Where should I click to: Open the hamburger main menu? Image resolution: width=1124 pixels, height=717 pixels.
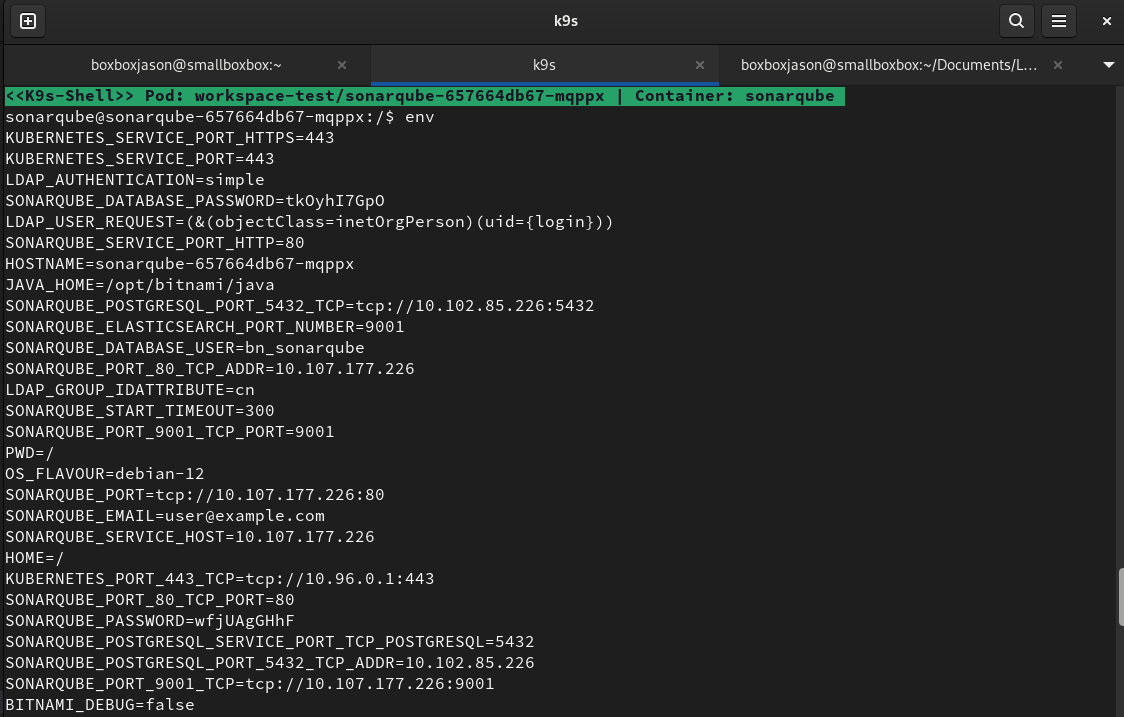coord(1059,21)
